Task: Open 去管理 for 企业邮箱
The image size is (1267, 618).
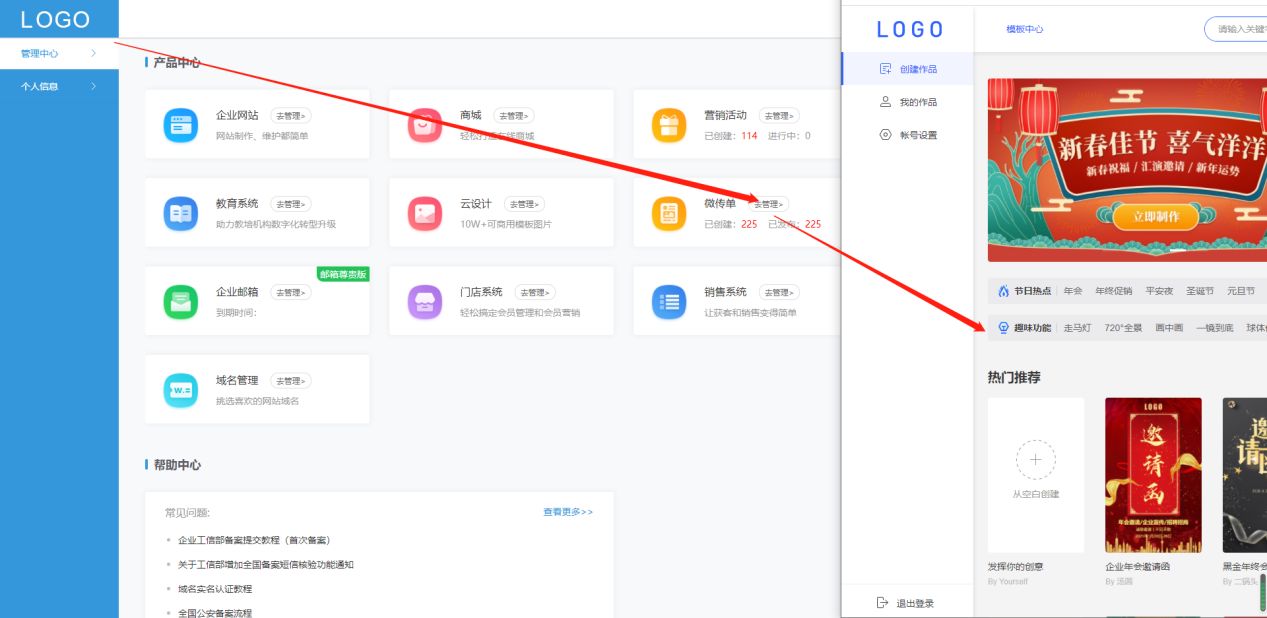Action: 291,292
